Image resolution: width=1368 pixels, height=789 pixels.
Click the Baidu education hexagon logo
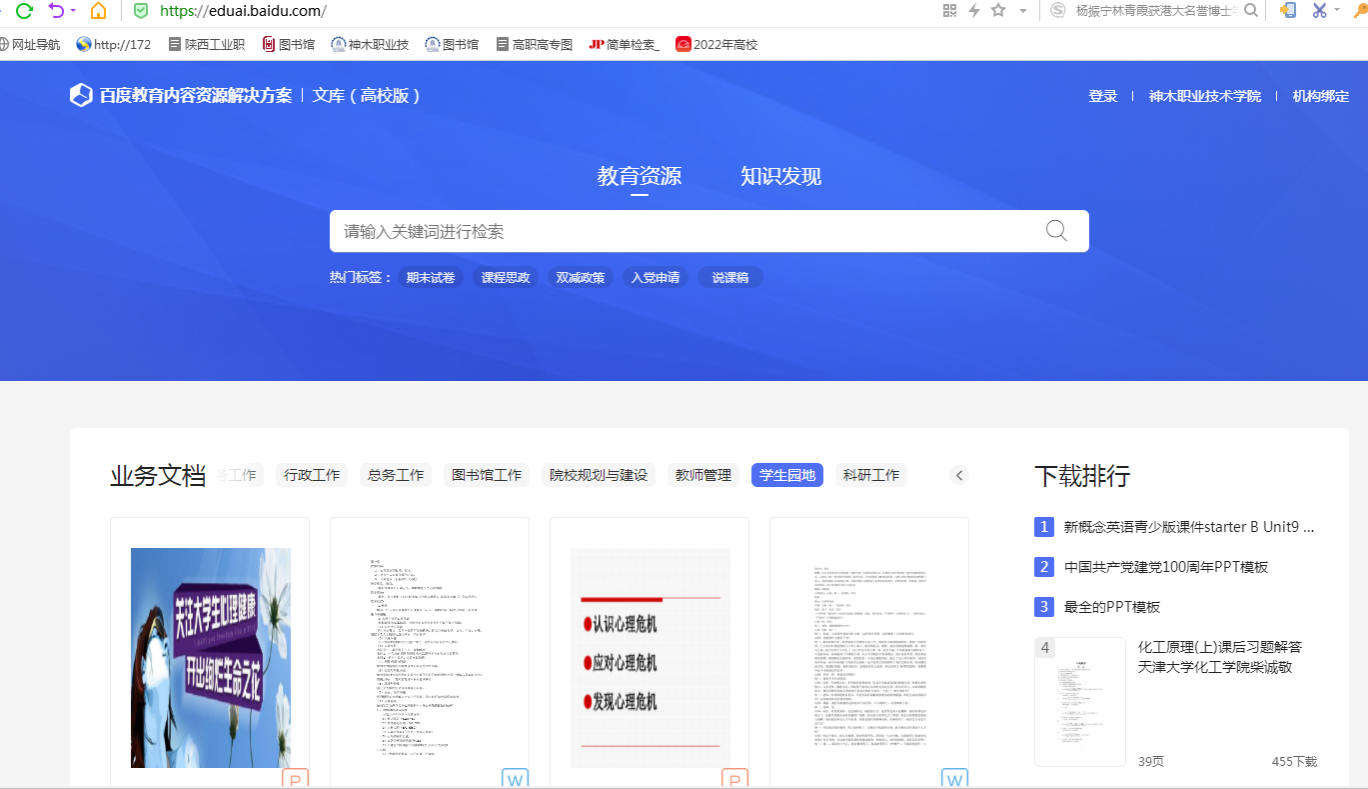[81, 96]
